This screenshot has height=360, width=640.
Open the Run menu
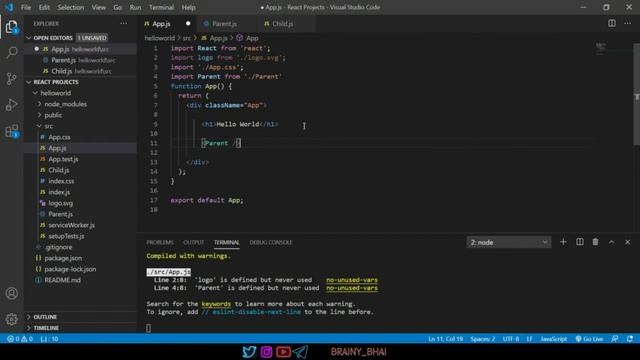tap(135, 7)
